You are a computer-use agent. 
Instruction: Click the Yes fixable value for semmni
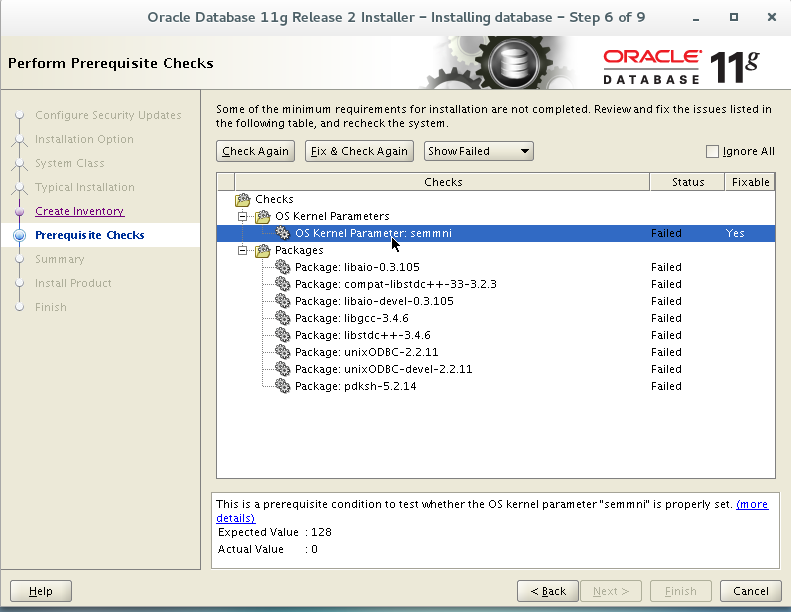pos(734,233)
